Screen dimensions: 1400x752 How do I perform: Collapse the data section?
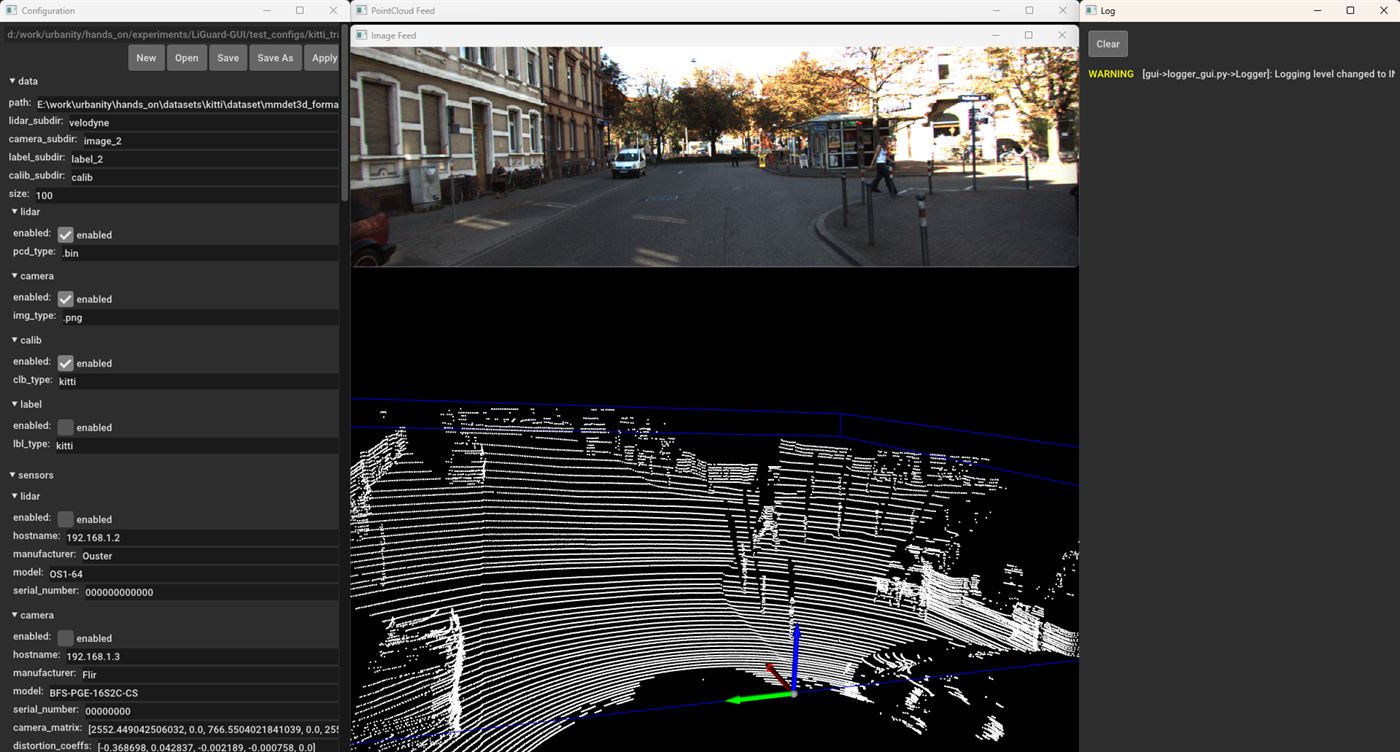[13, 81]
